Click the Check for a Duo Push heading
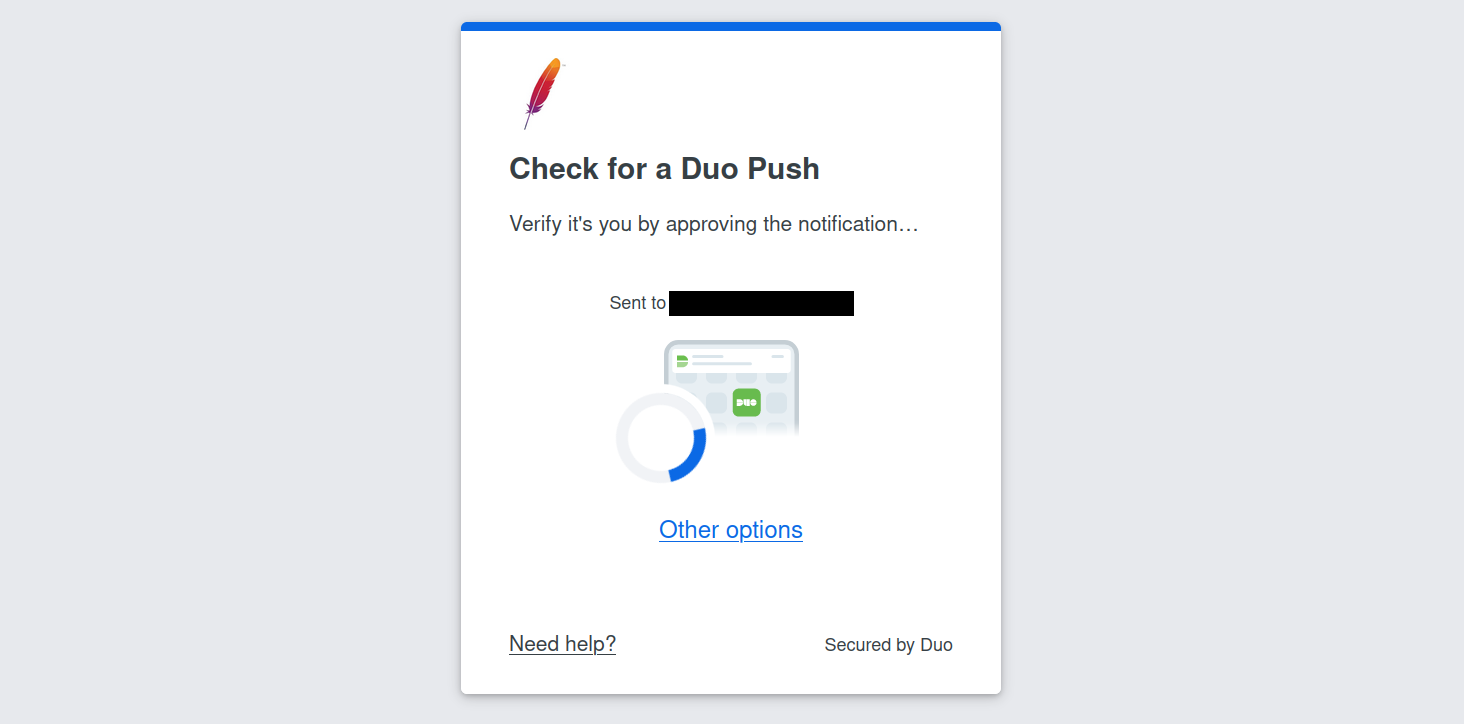This screenshot has height=724, width=1464. point(664,169)
